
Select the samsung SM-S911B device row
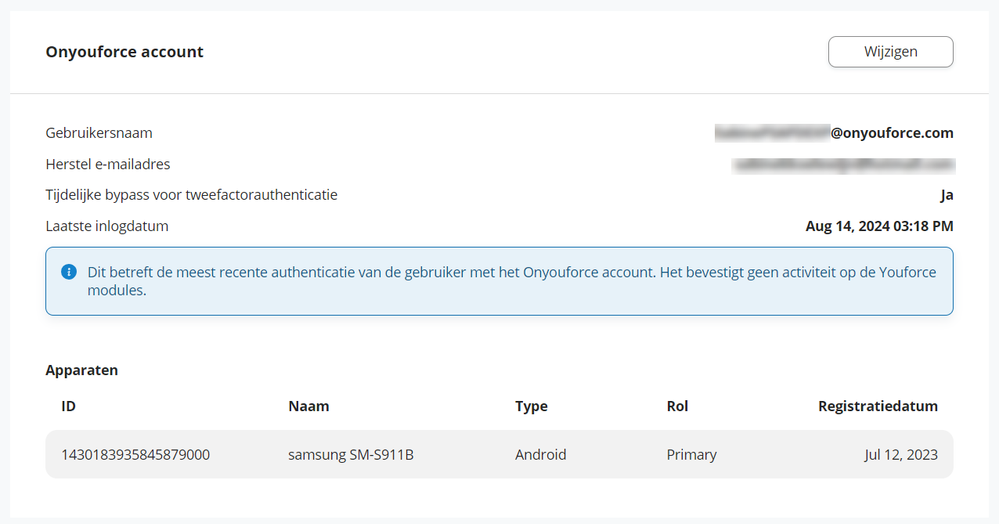[x=351, y=455]
